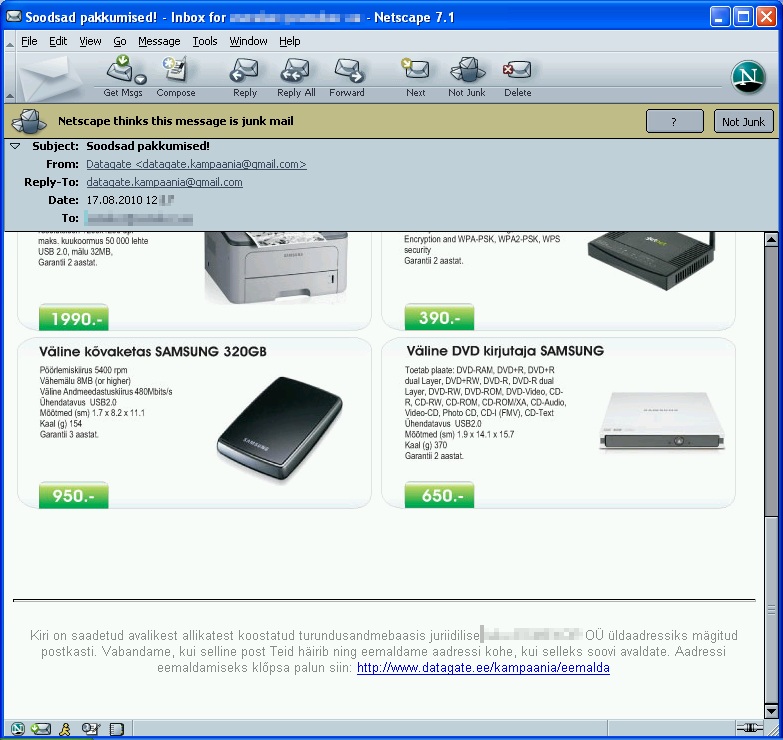Minimize the Netscape window
Screen dimensions: 783x740
click(719, 17)
